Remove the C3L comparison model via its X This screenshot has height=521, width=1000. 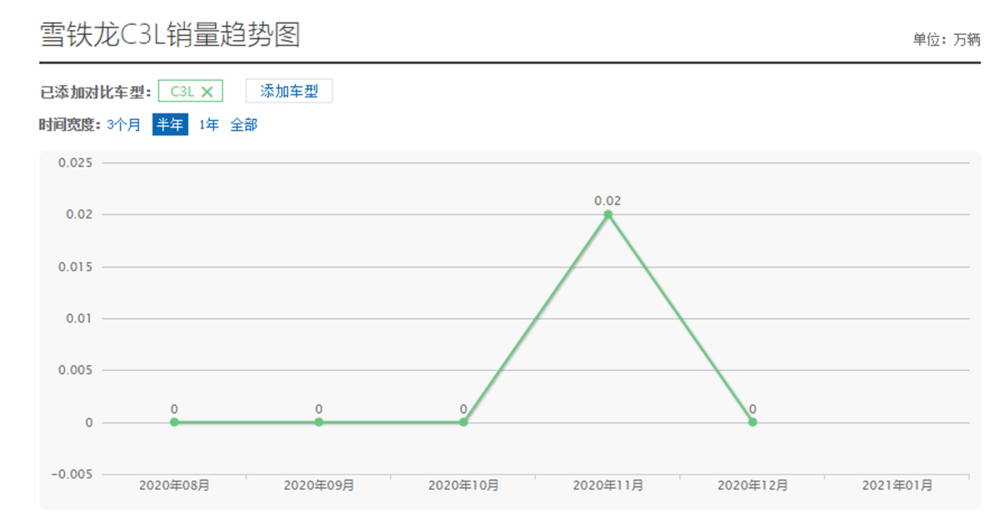[x=207, y=92]
